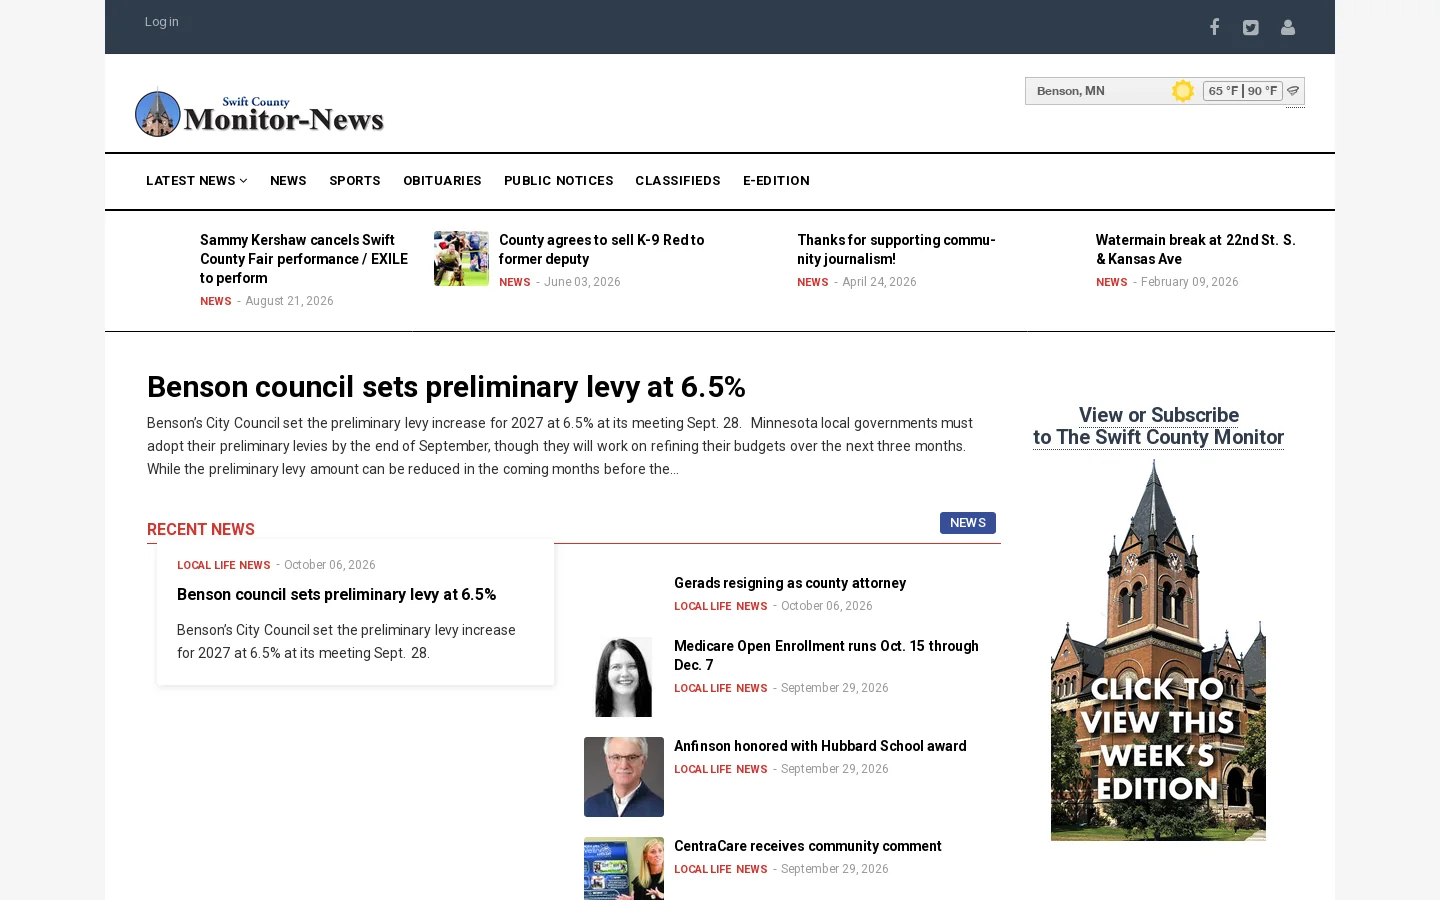Click the Medicare article woman portrait thumbnail
The image size is (1440, 900).
(x=624, y=677)
